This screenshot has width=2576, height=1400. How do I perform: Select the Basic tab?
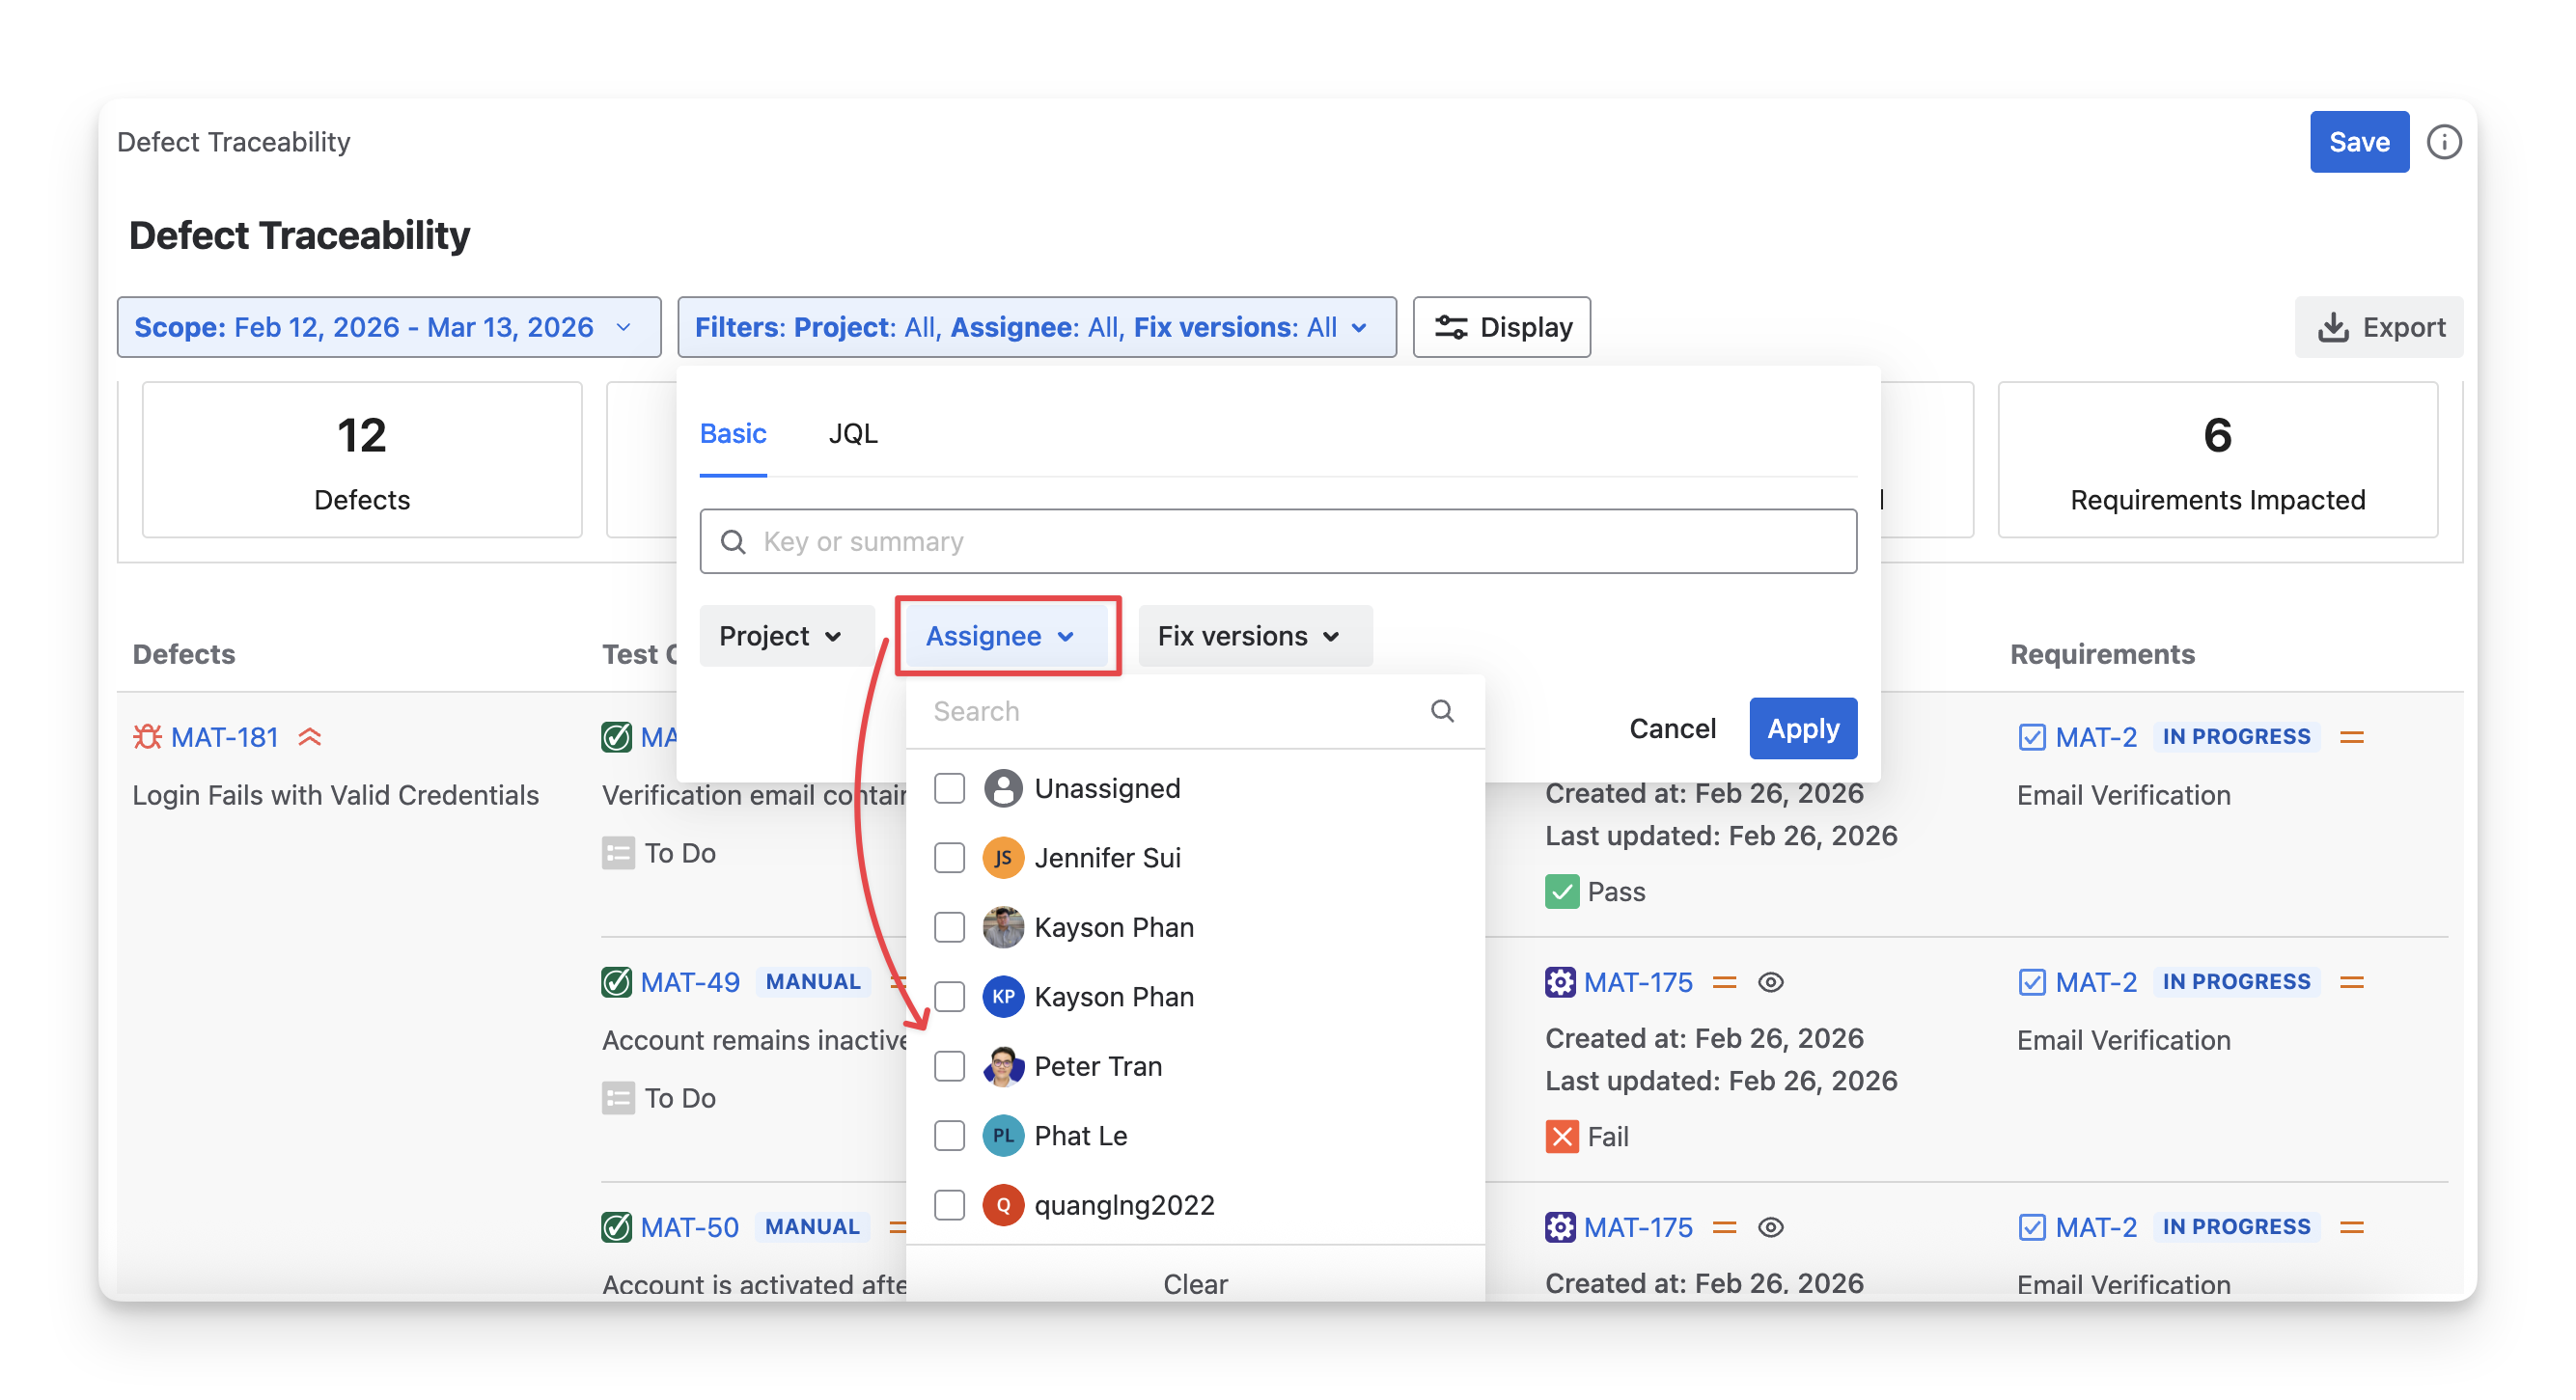tap(732, 434)
